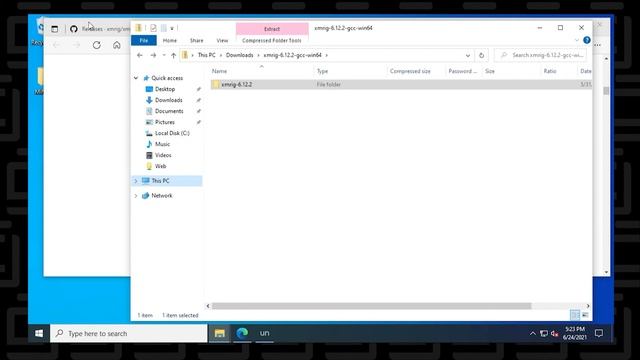Open Customize Quick Access Toolbar dropdown
The width and height of the screenshot is (640, 360).
coord(172,28)
